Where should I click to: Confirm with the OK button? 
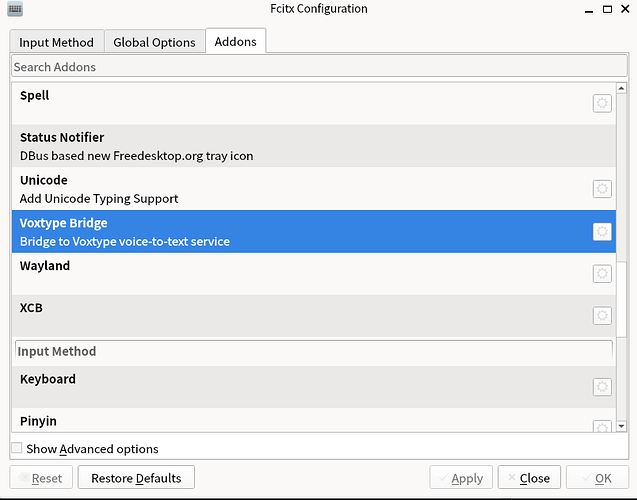598,478
